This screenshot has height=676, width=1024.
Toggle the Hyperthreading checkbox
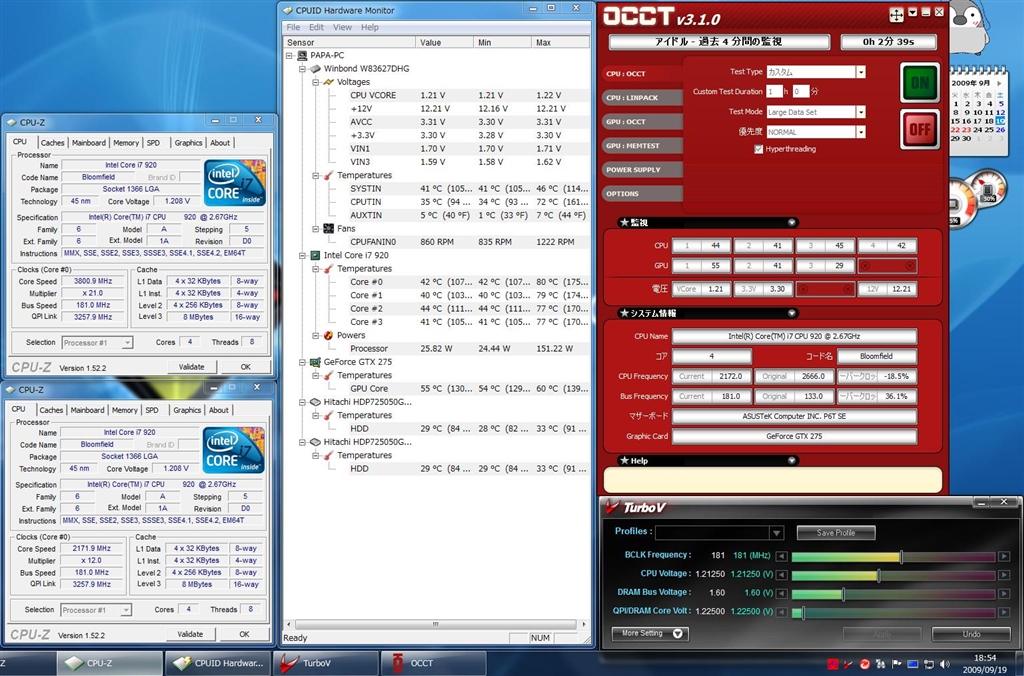coord(758,149)
